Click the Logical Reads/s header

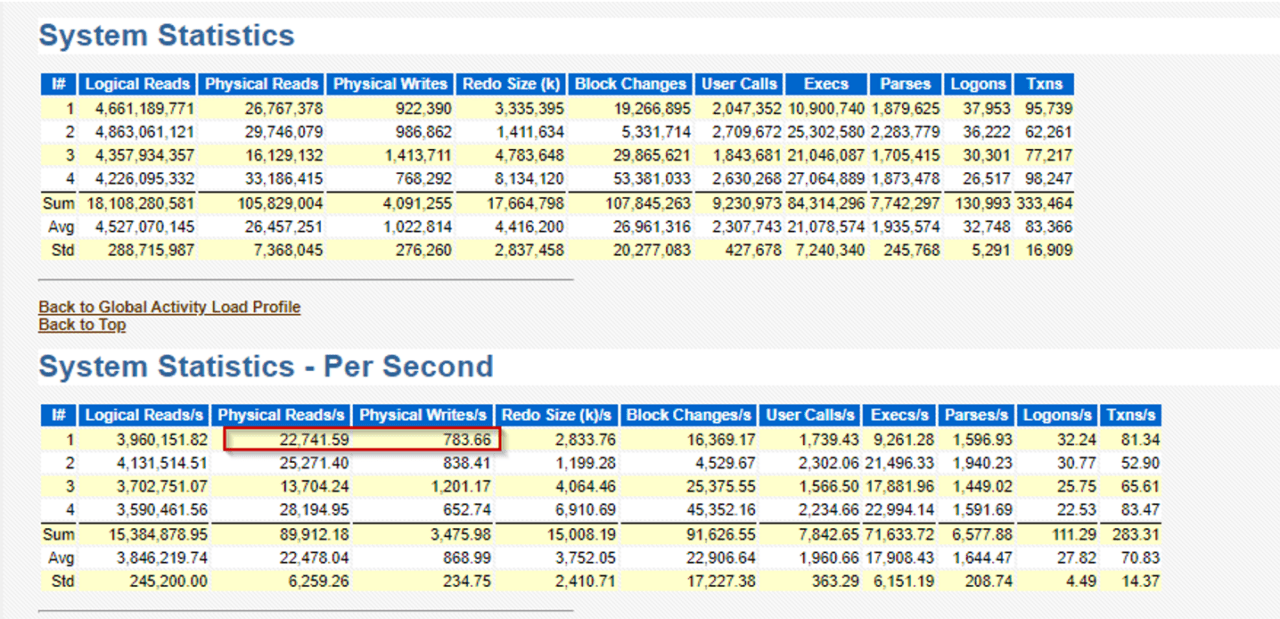click(x=143, y=415)
